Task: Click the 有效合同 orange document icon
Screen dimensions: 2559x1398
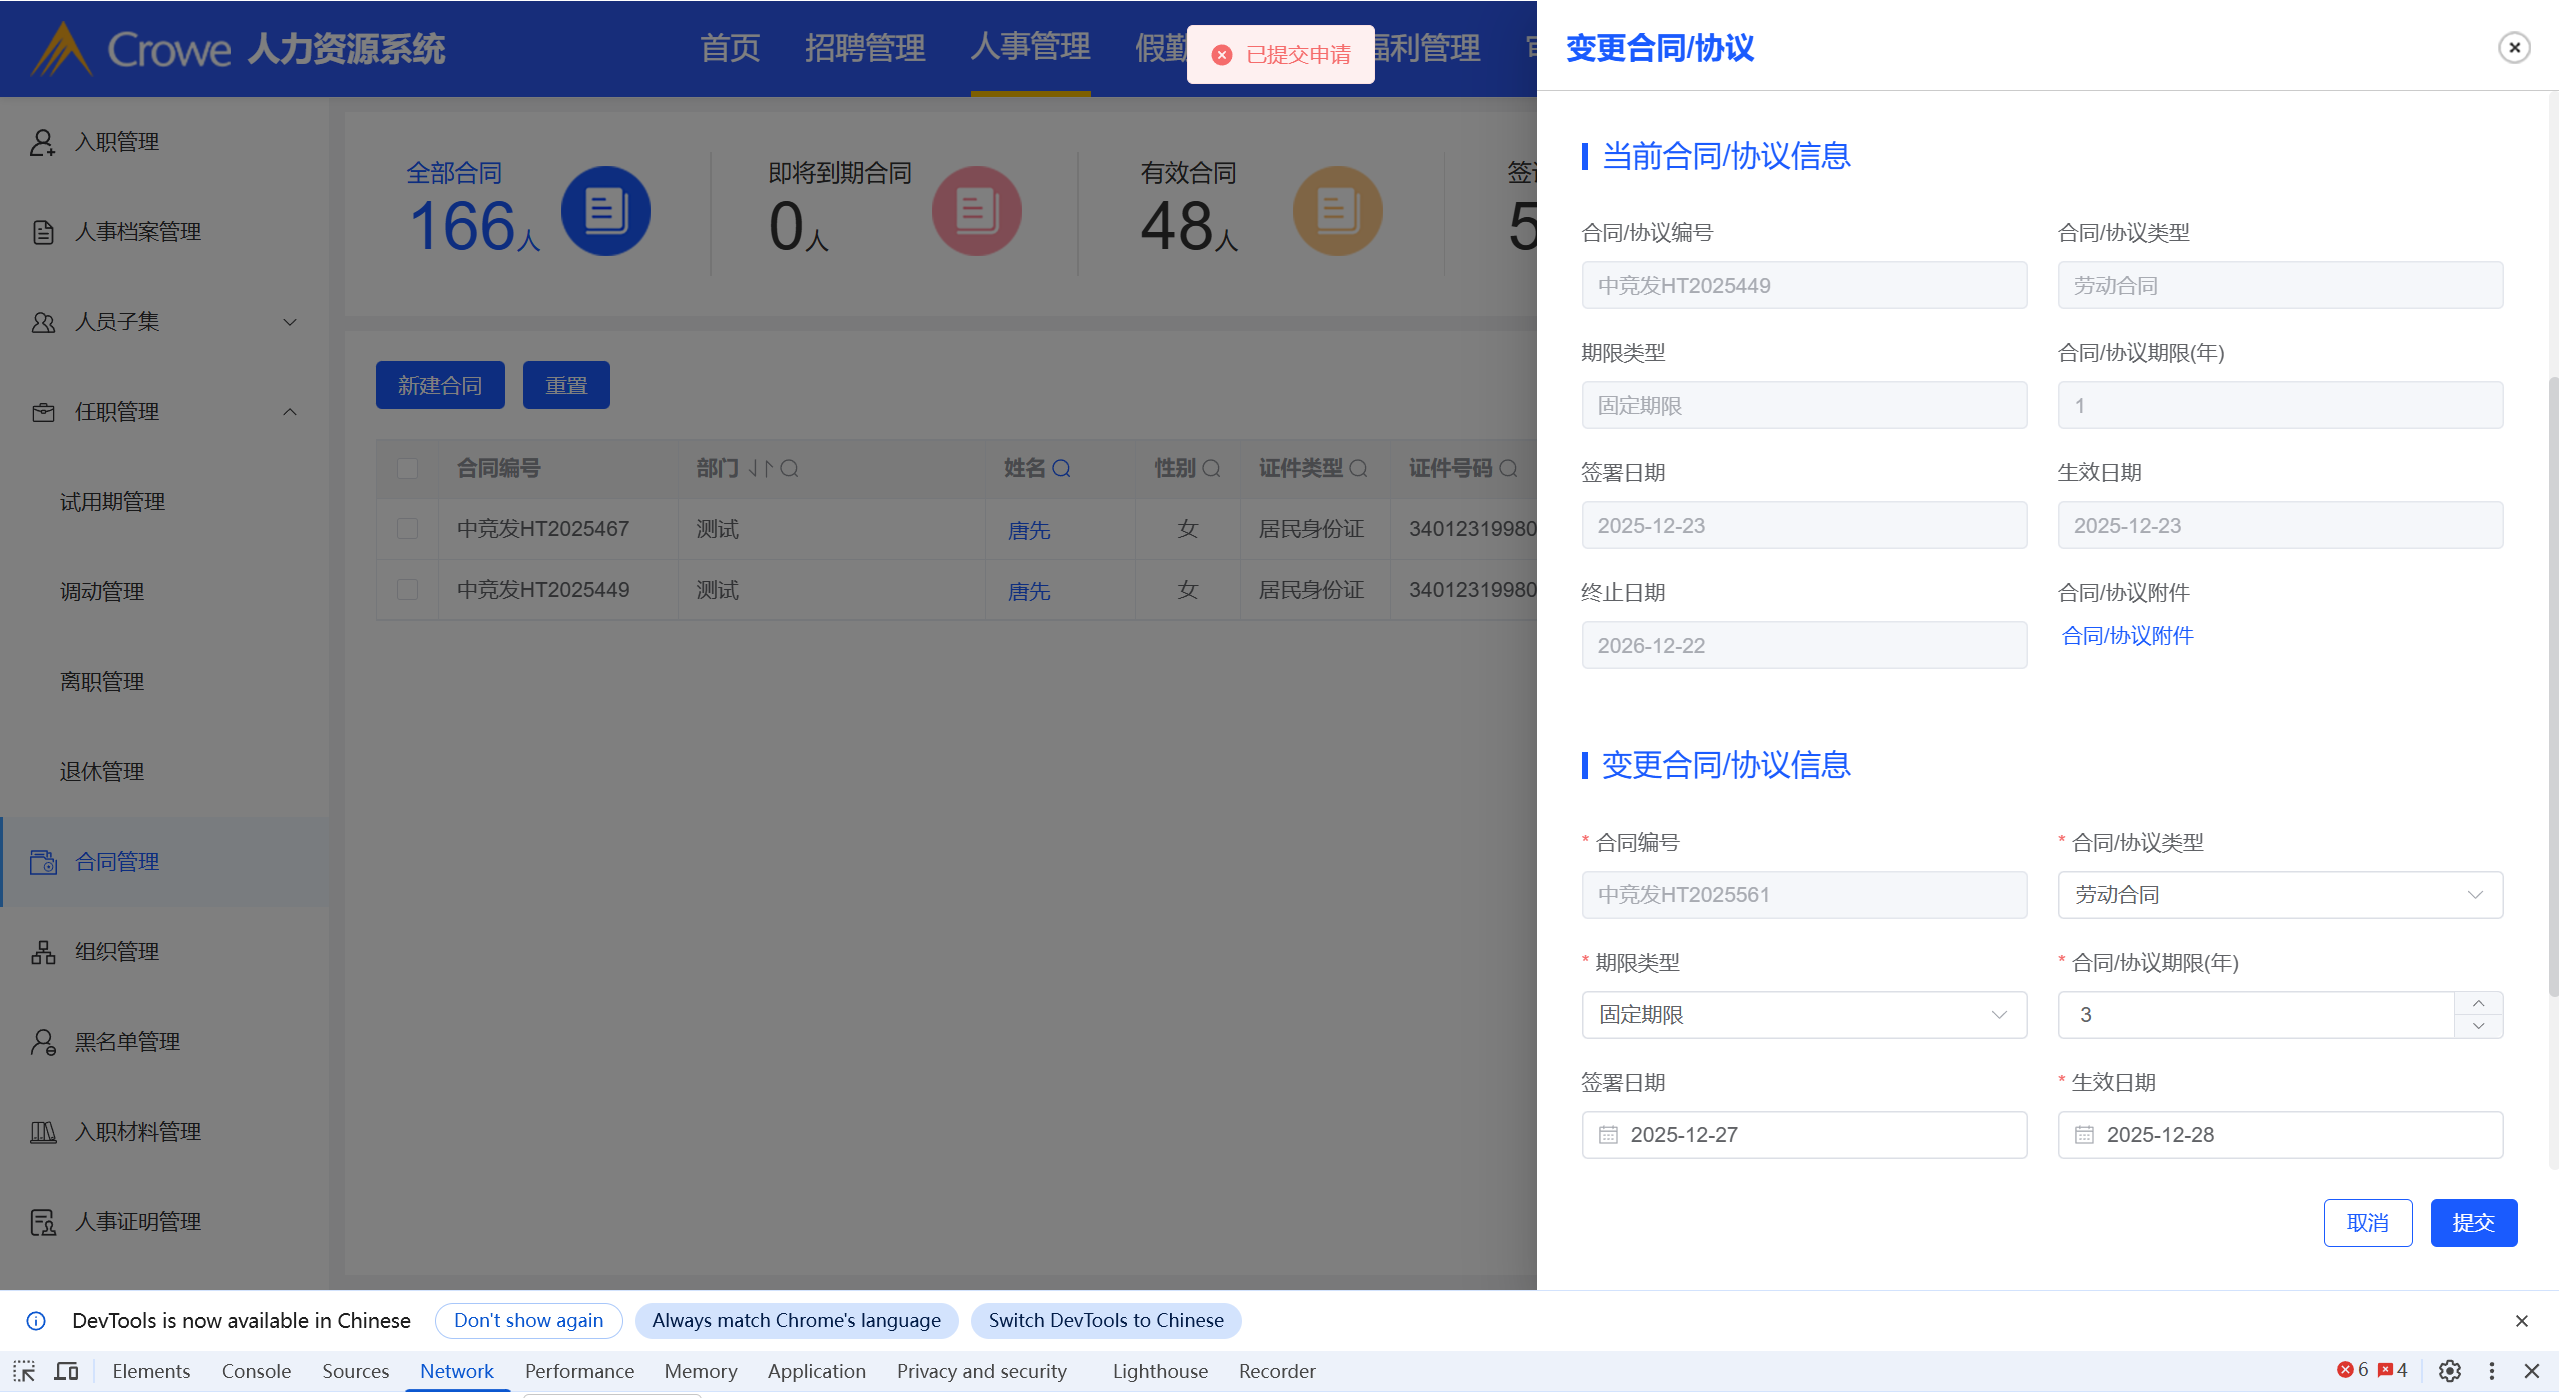Action: click(1337, 211)
